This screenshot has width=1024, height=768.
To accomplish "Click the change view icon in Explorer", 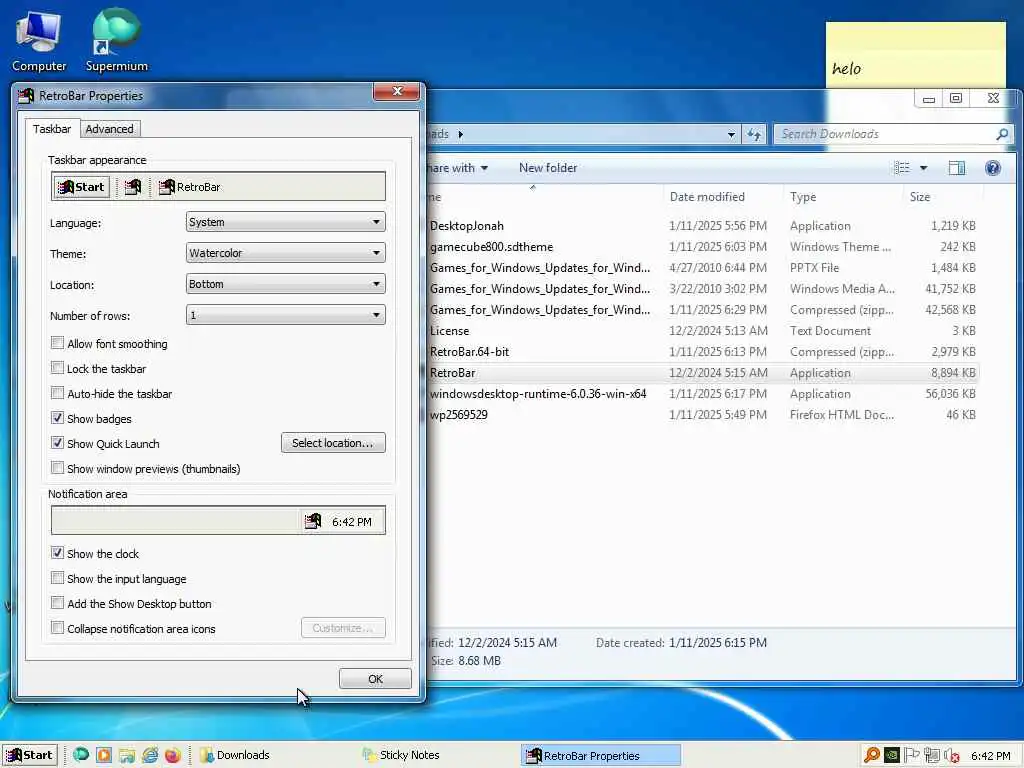I will pos(902,168).
